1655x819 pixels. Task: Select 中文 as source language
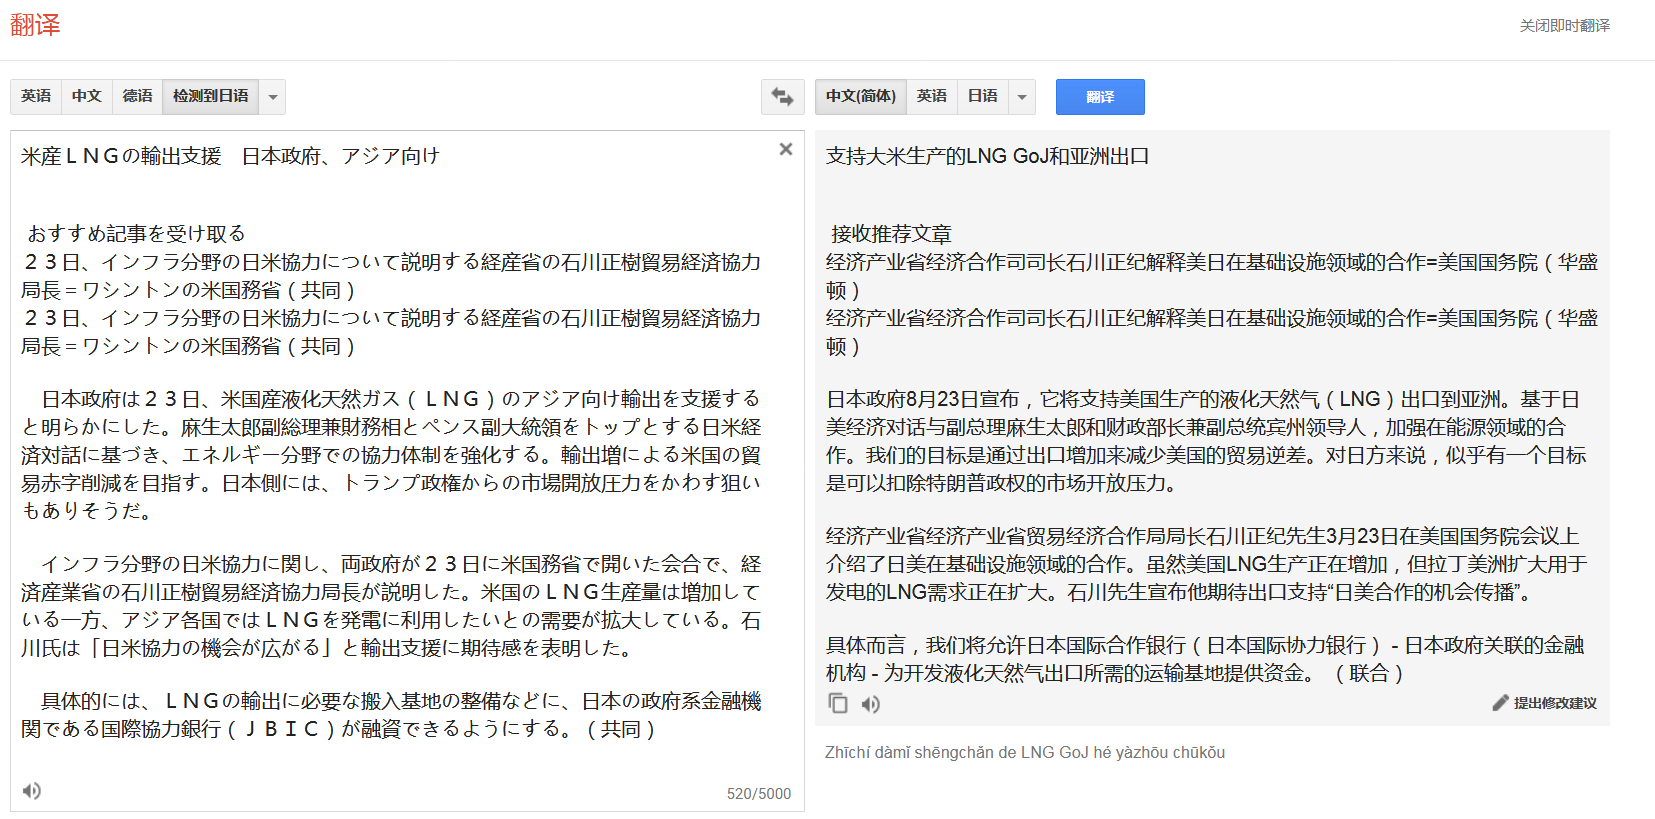click(x=87, y=96)
